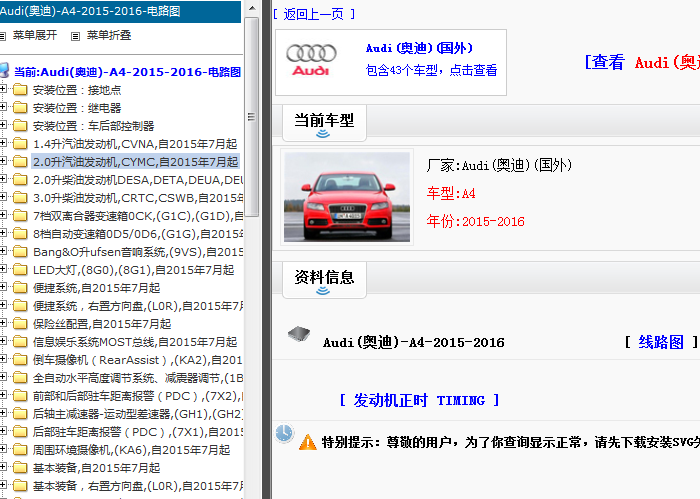Open the Audi (奥迪) (国外) brand link
This screenshot has width=700, height=499.
click(419, 48)
